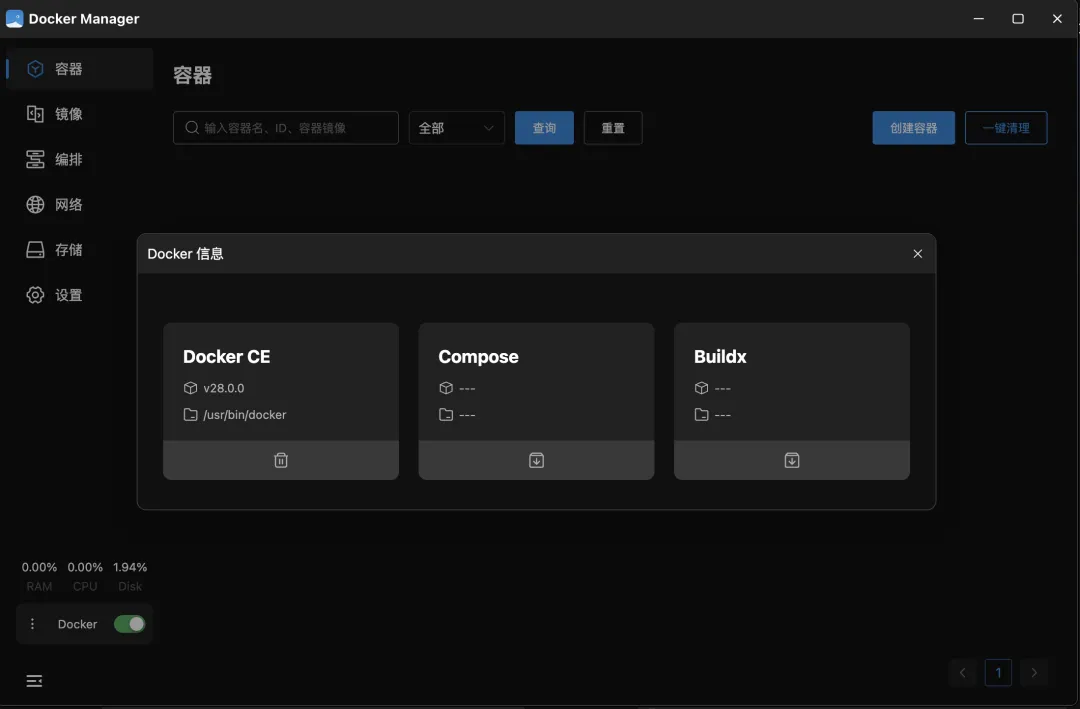Click the Compose card title
Screen dimensions: 1080x709
click(x=479, y=356)
